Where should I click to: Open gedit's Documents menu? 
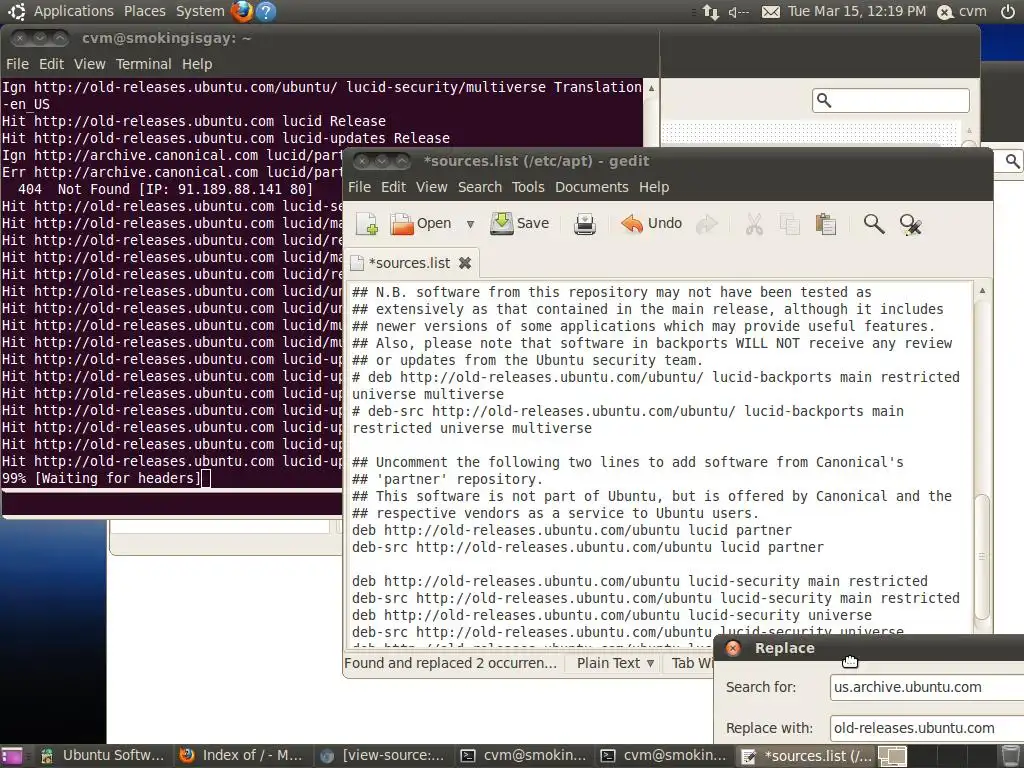coord(592,187)
